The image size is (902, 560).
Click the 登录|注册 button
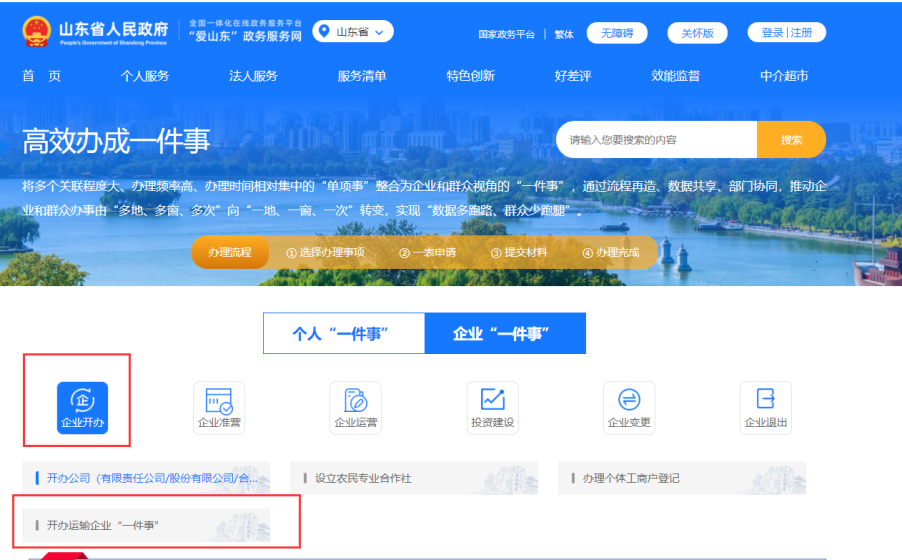pos(786,33)
